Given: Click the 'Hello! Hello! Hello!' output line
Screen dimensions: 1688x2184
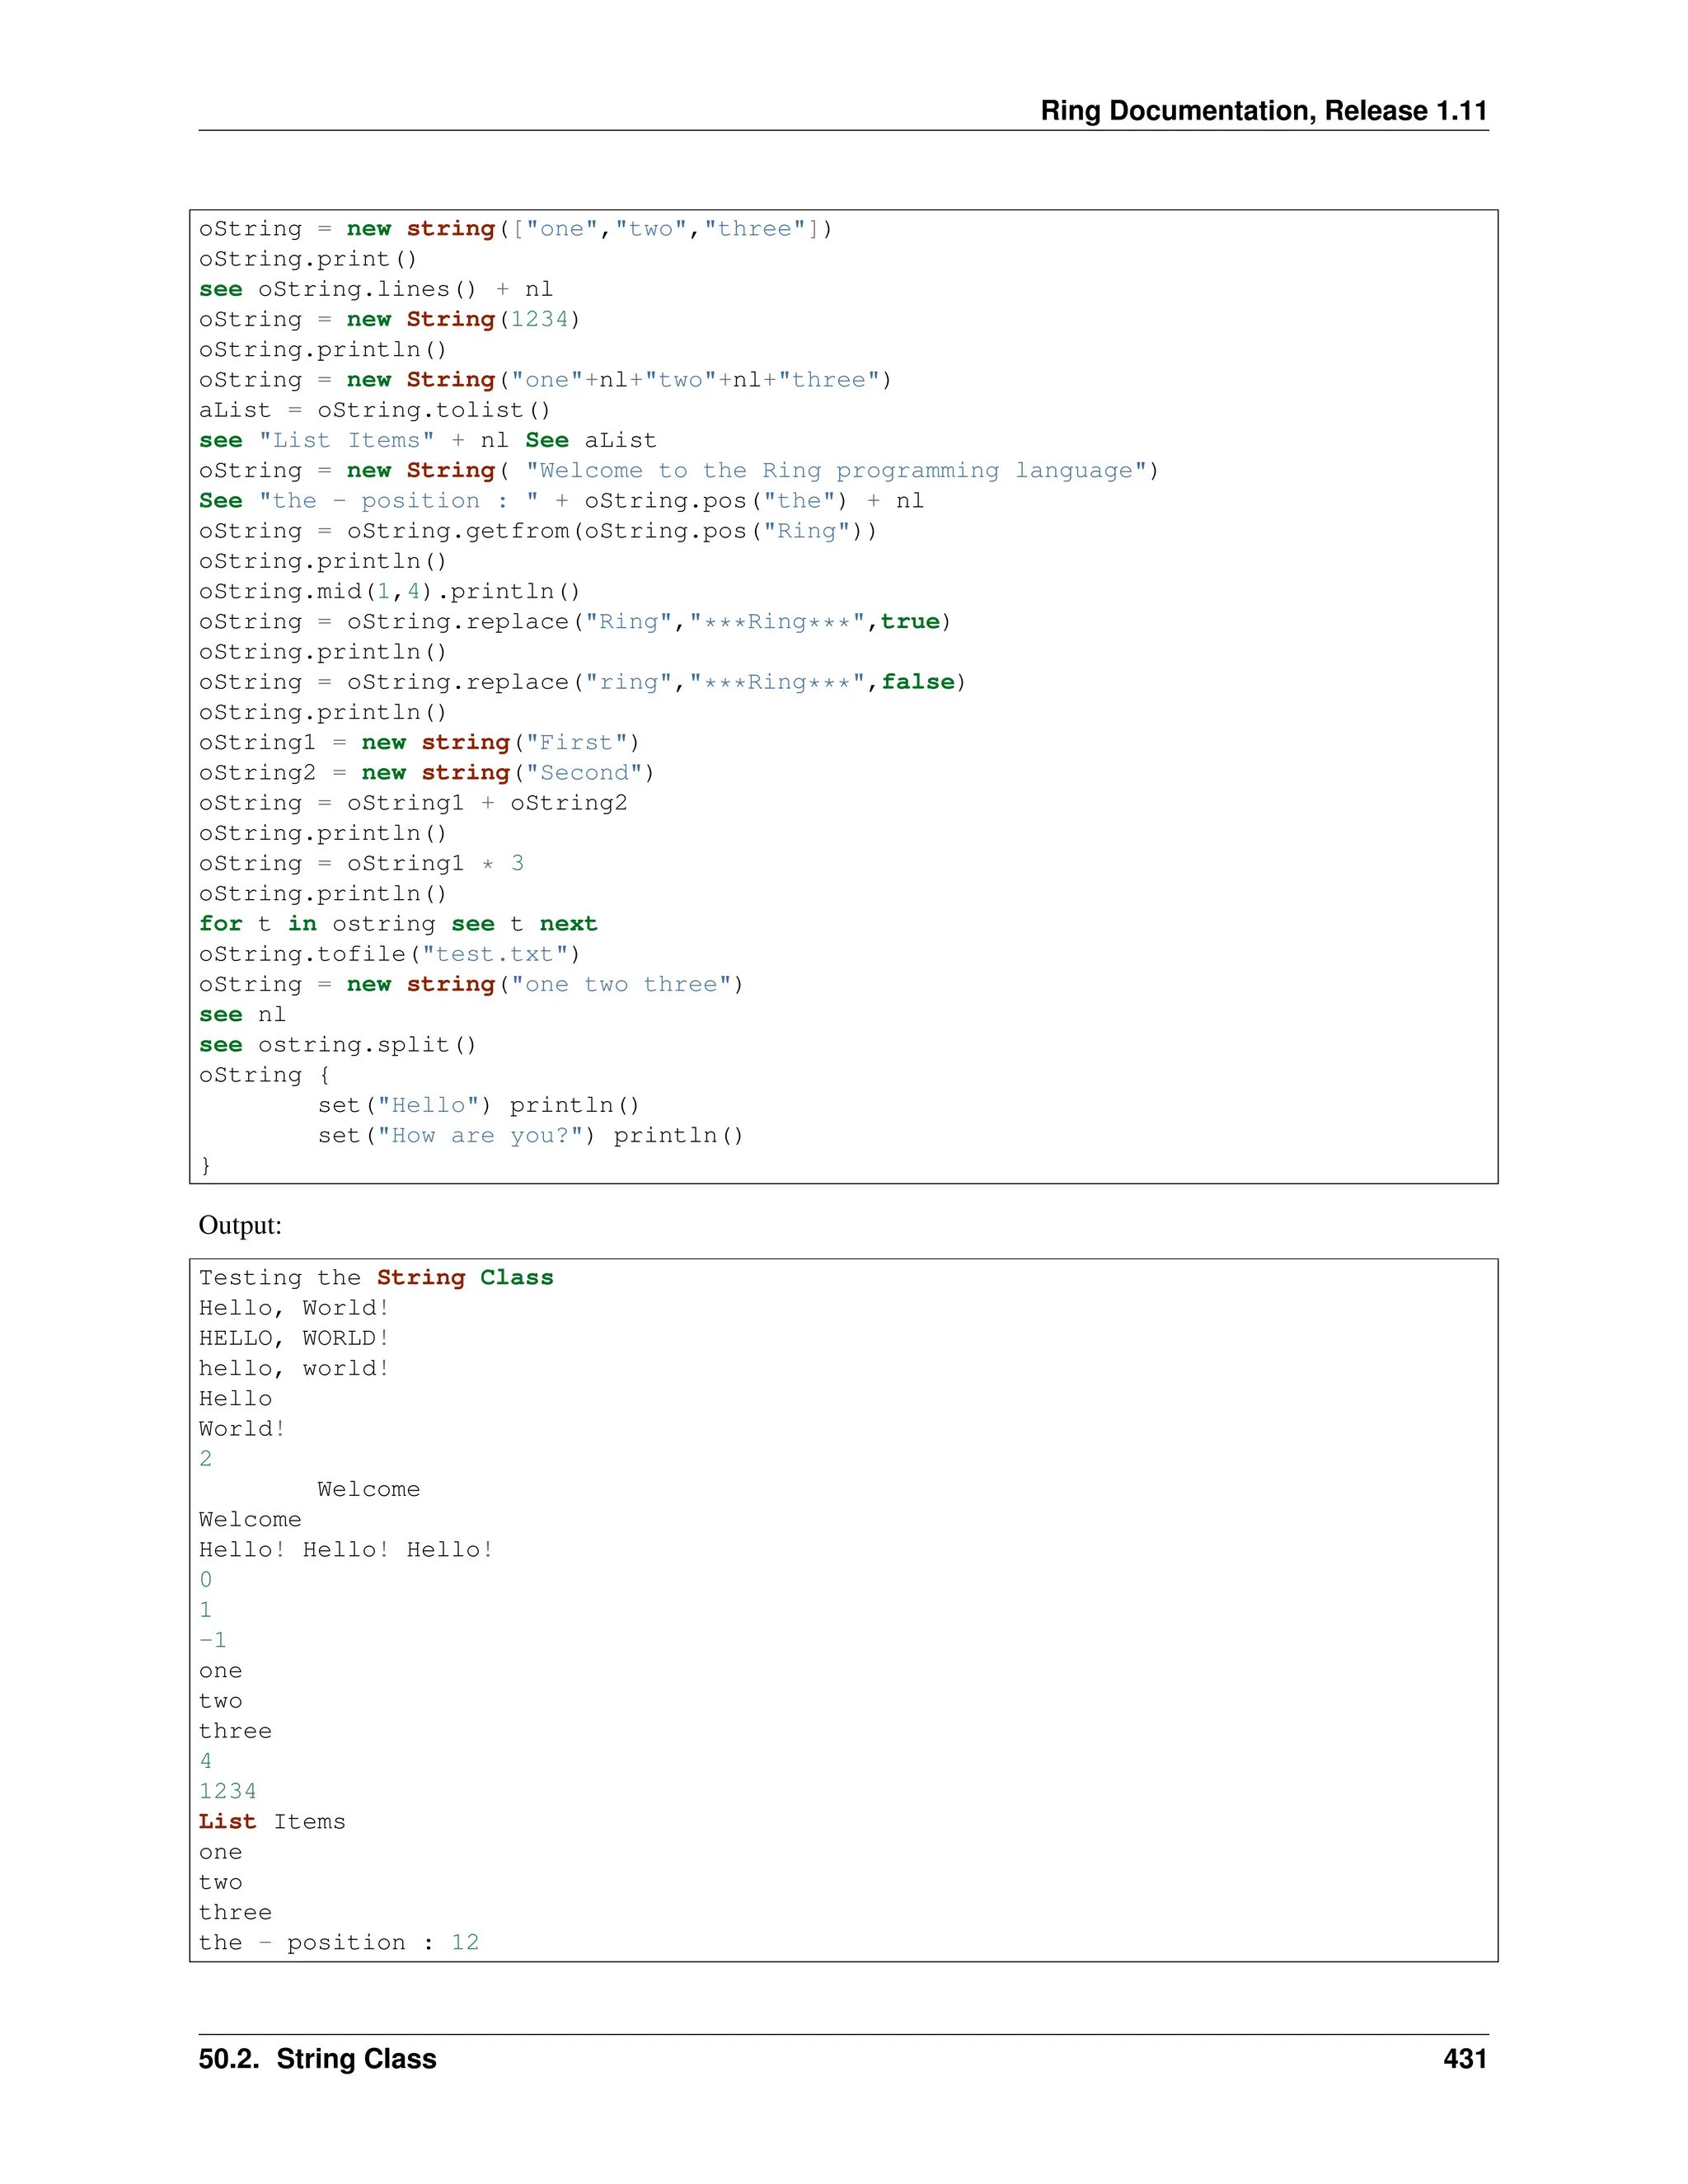Looking at the screenshot, I should click(x=346, y=1550).
